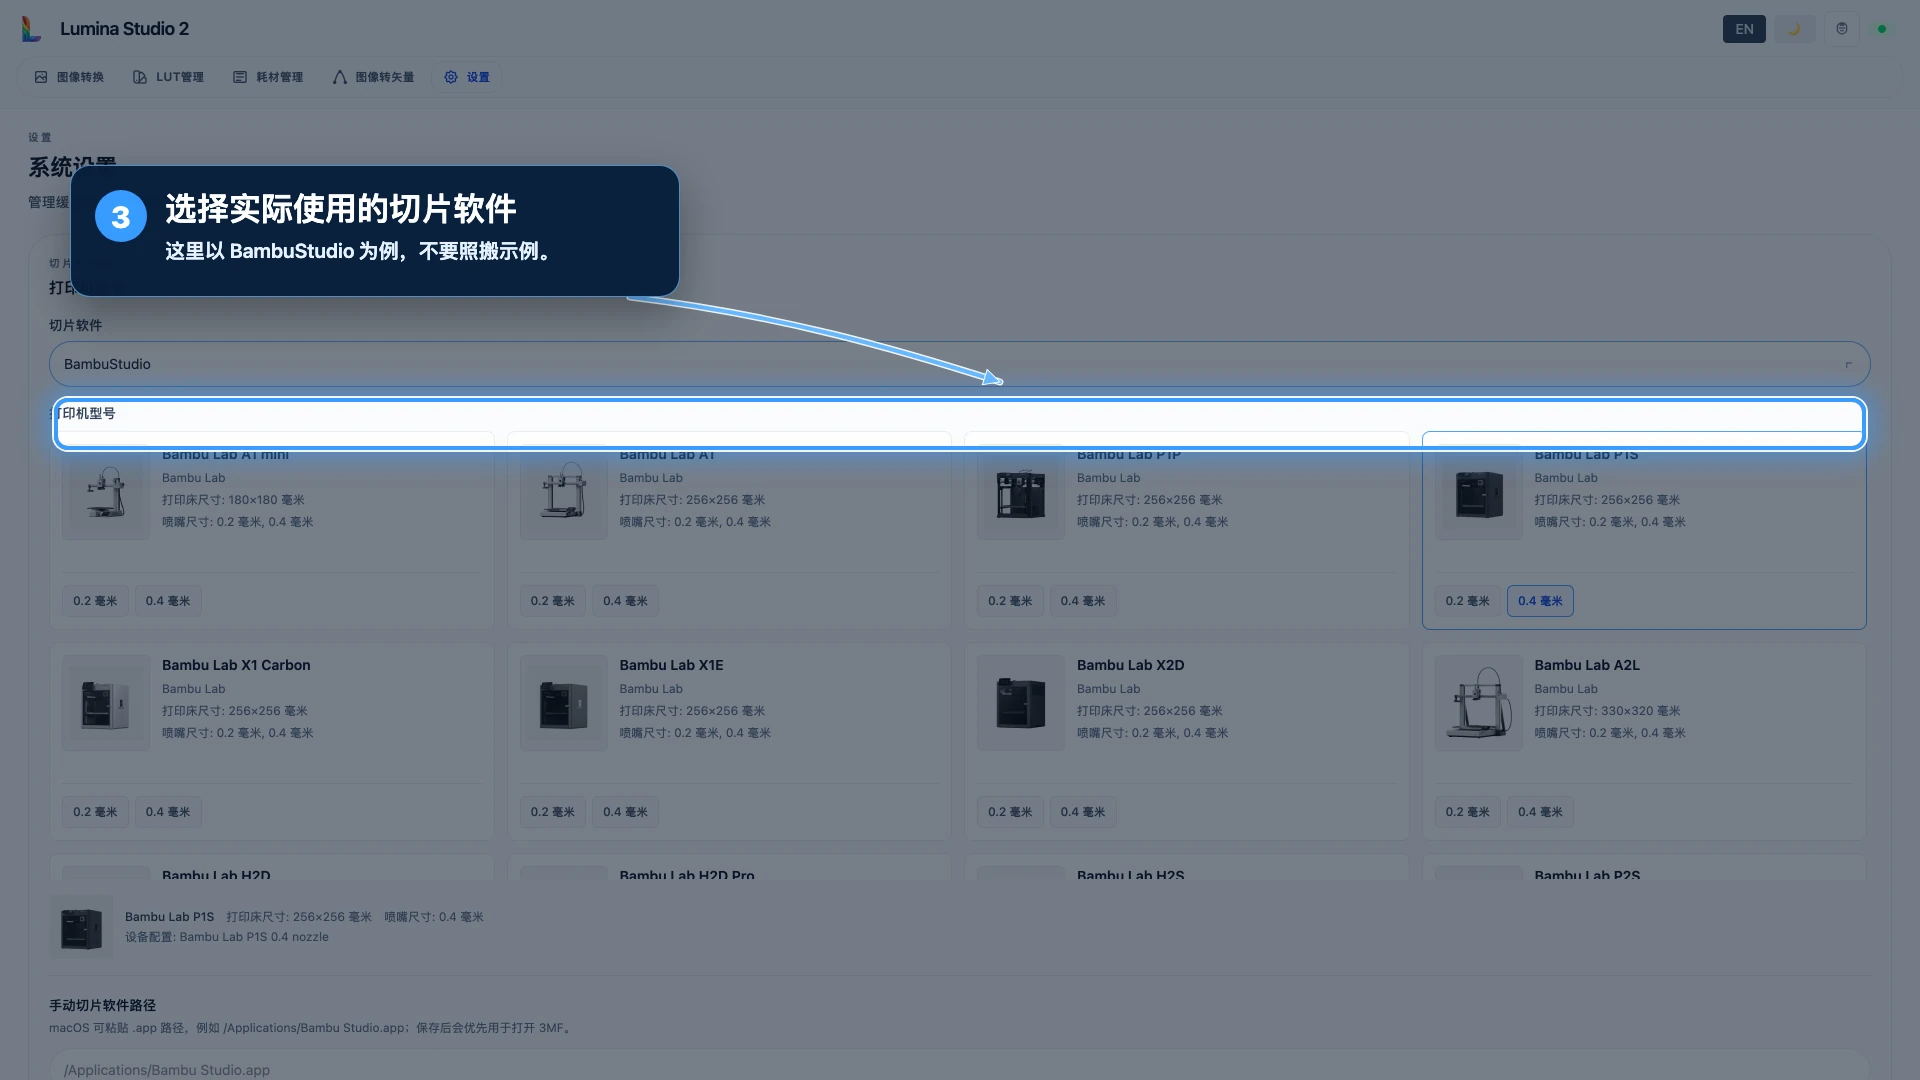Switch language using the EN button

[1744, 29]
